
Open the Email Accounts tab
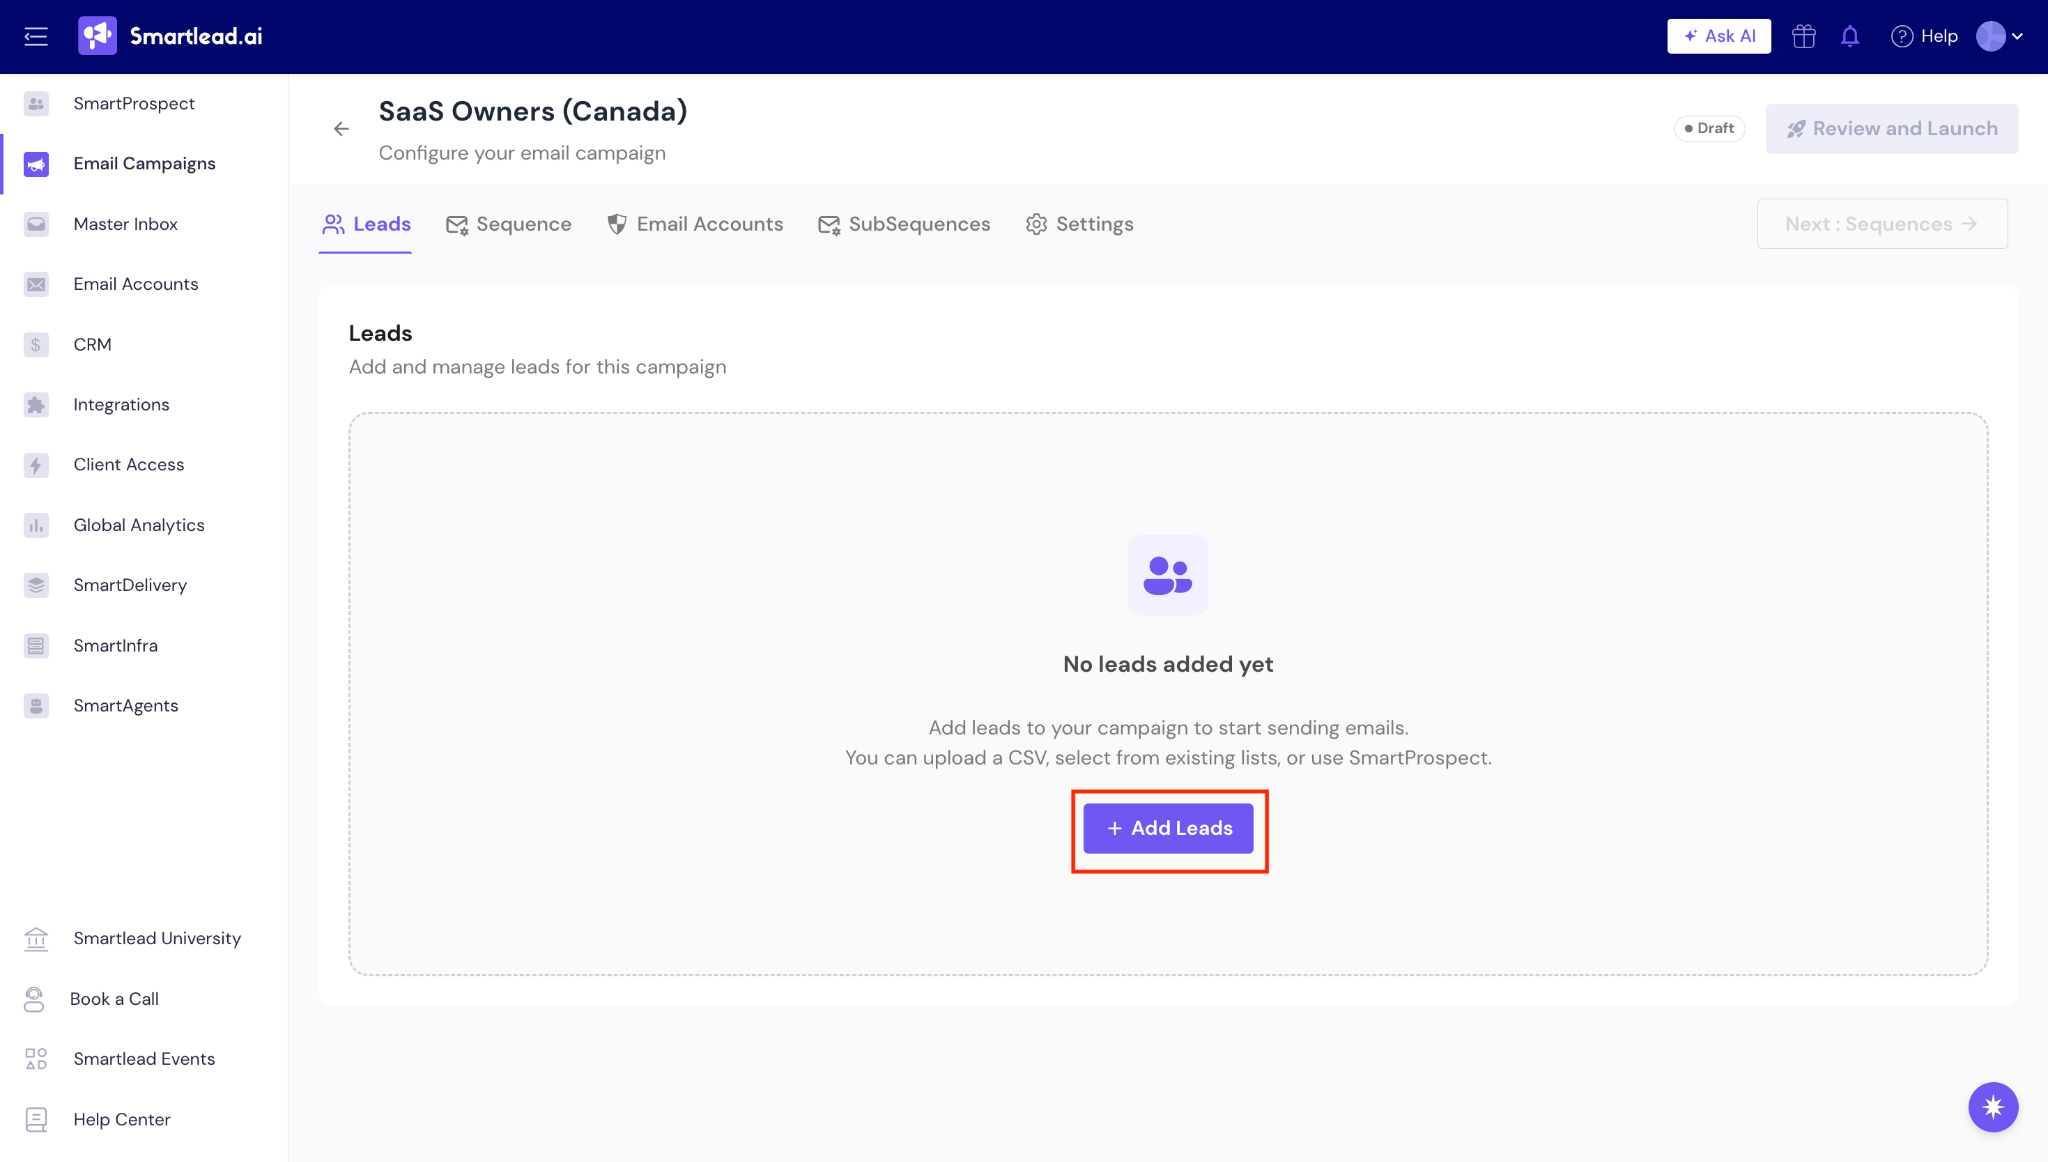point(695,225)
